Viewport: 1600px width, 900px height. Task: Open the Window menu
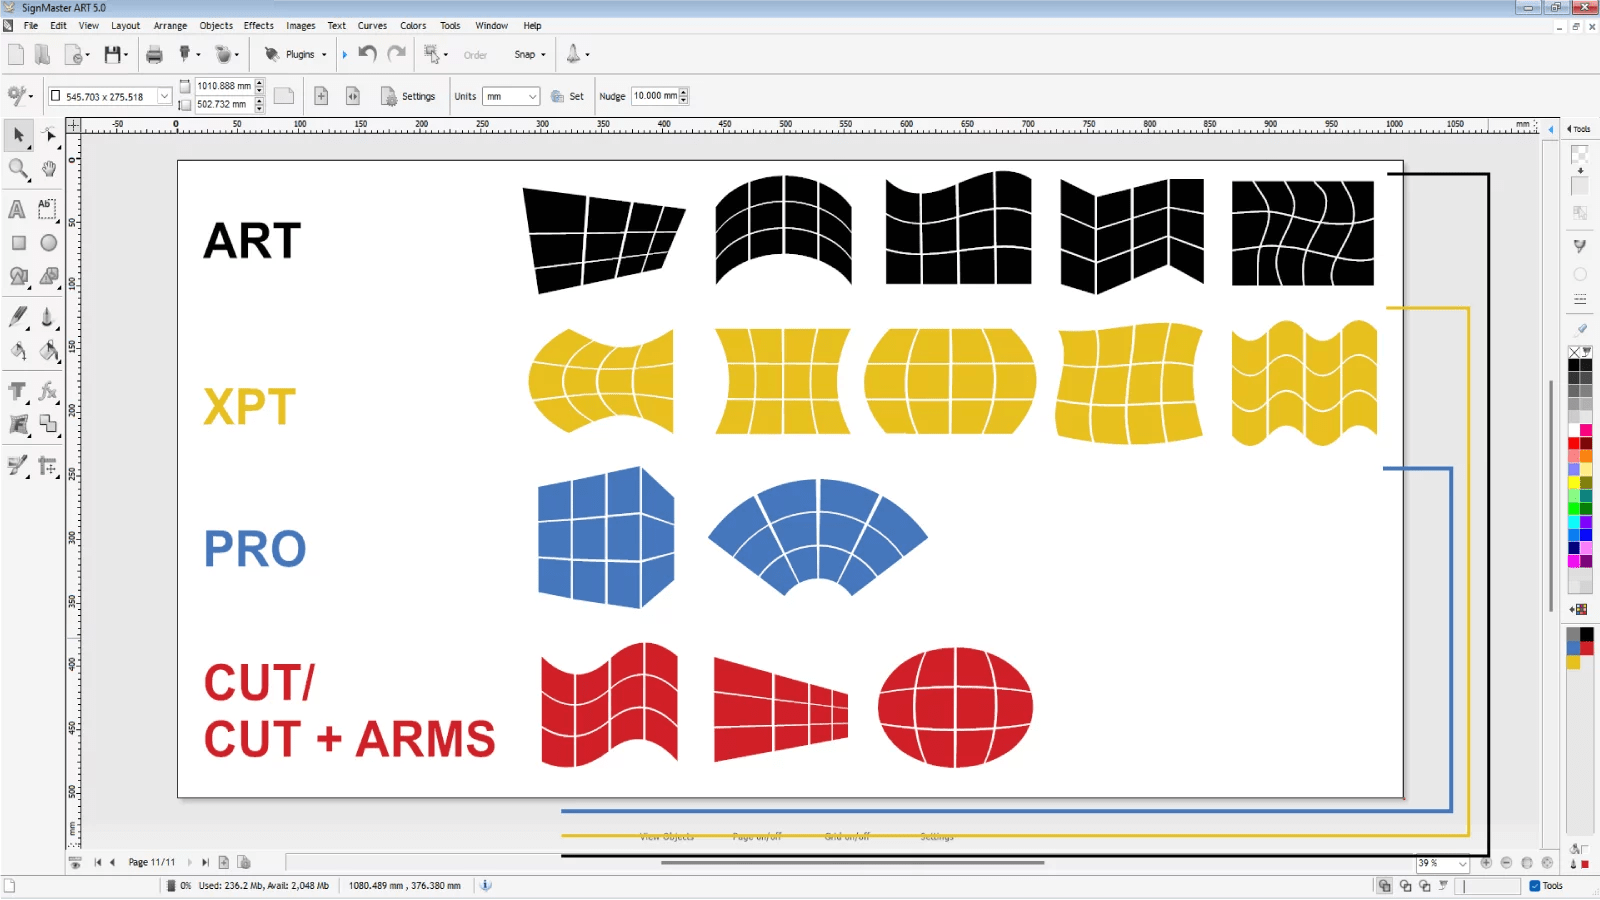[491, 26]
